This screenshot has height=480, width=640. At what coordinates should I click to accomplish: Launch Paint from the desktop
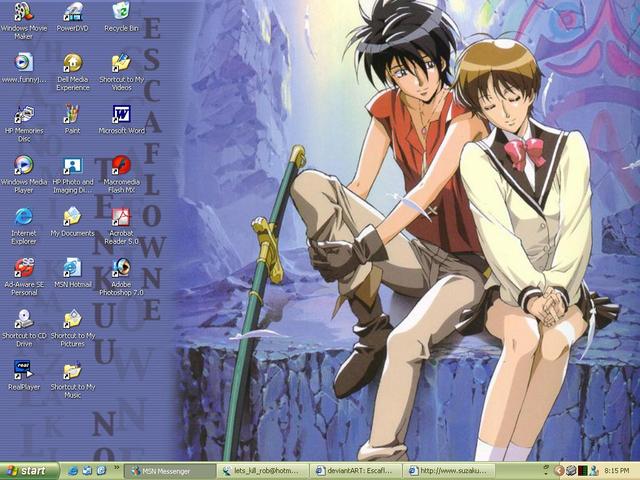tap(72, 119)
